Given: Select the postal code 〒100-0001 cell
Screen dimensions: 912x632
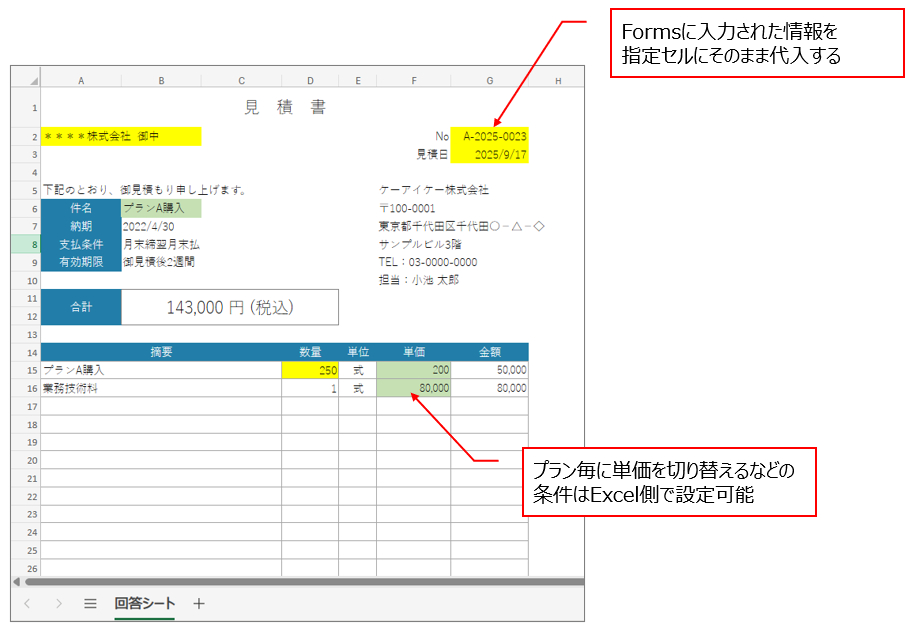Looking at the screenshot, I should [407, 208].
